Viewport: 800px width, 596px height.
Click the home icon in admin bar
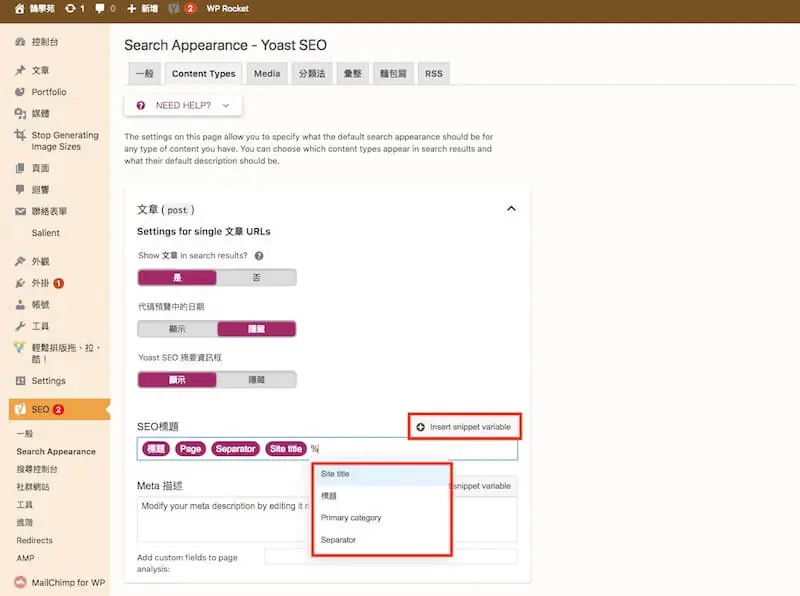[x=19, y=9]
